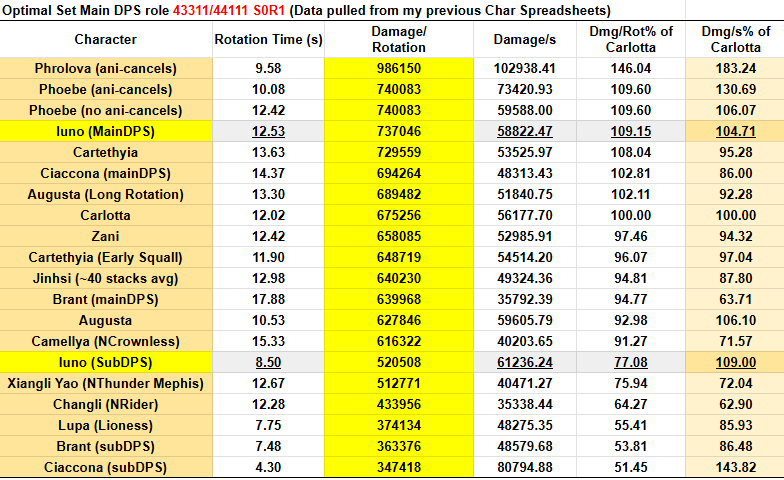The width and height of the screenshot is (784, 480).
Task: Click the 'Cartethyia' character cell
Action: [x=106, y=152]
